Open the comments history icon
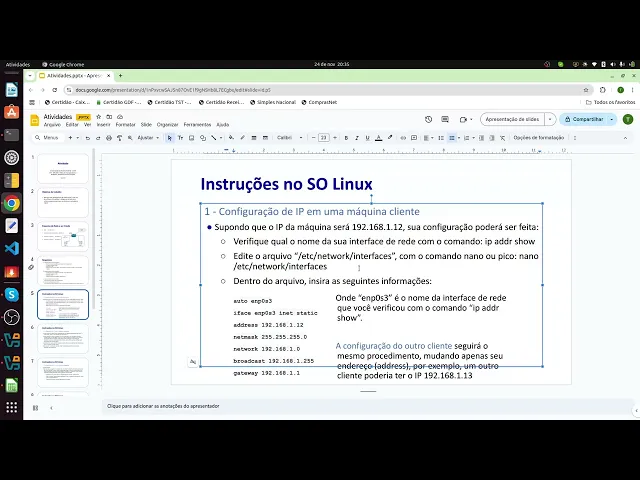 (445, 119)
